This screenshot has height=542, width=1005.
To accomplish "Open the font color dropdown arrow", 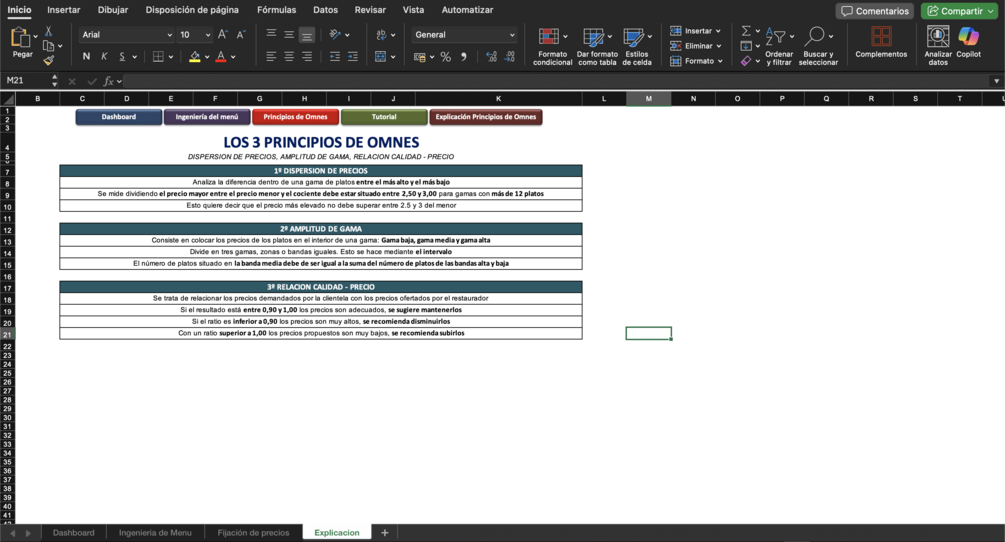I will [233, 57].
